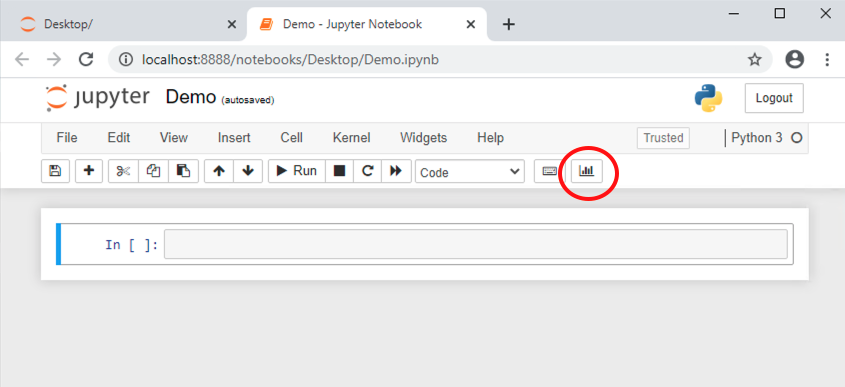Click the (autosaved) status text

tap(248, 100)
